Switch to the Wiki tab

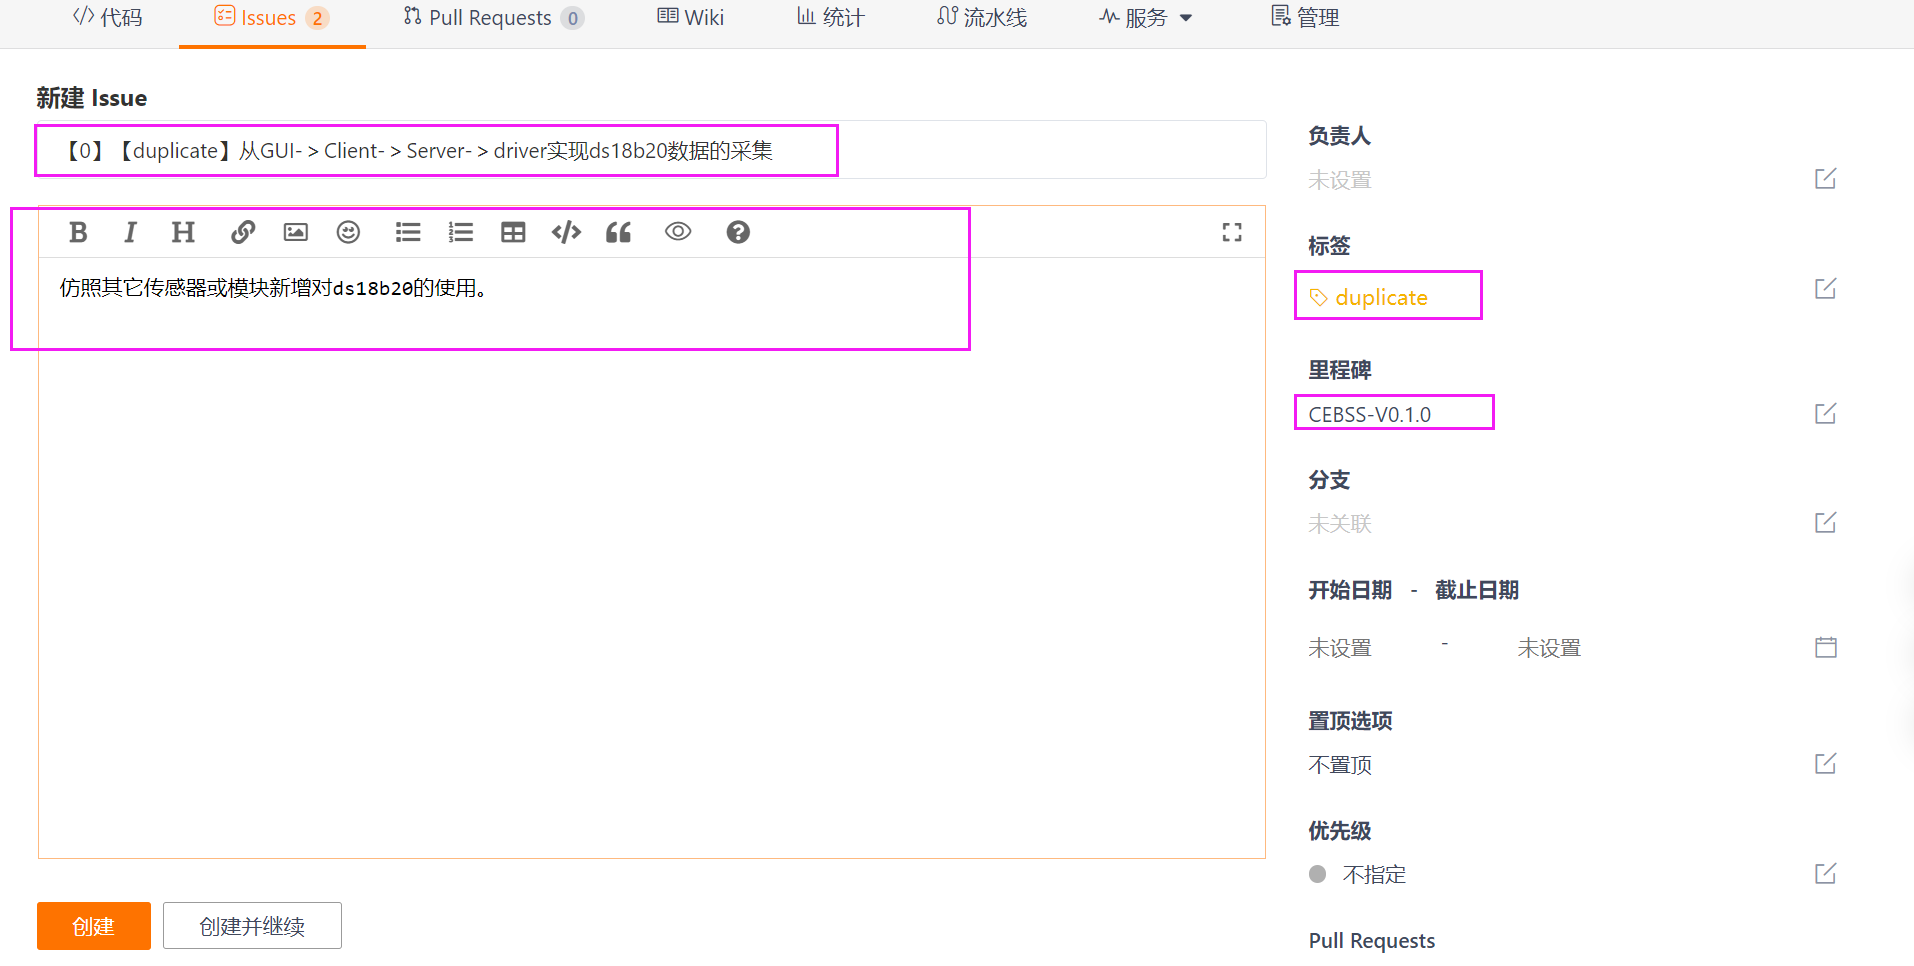pos(689,17)
